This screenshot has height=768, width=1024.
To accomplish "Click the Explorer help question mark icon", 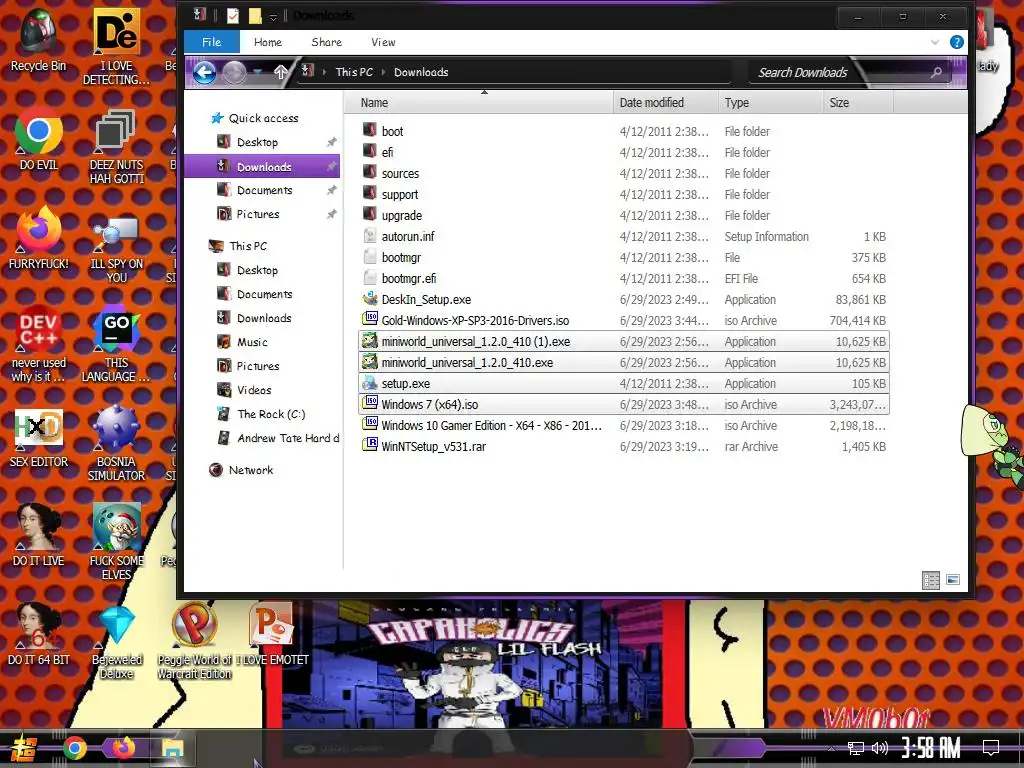I will (x=957, y=42).
